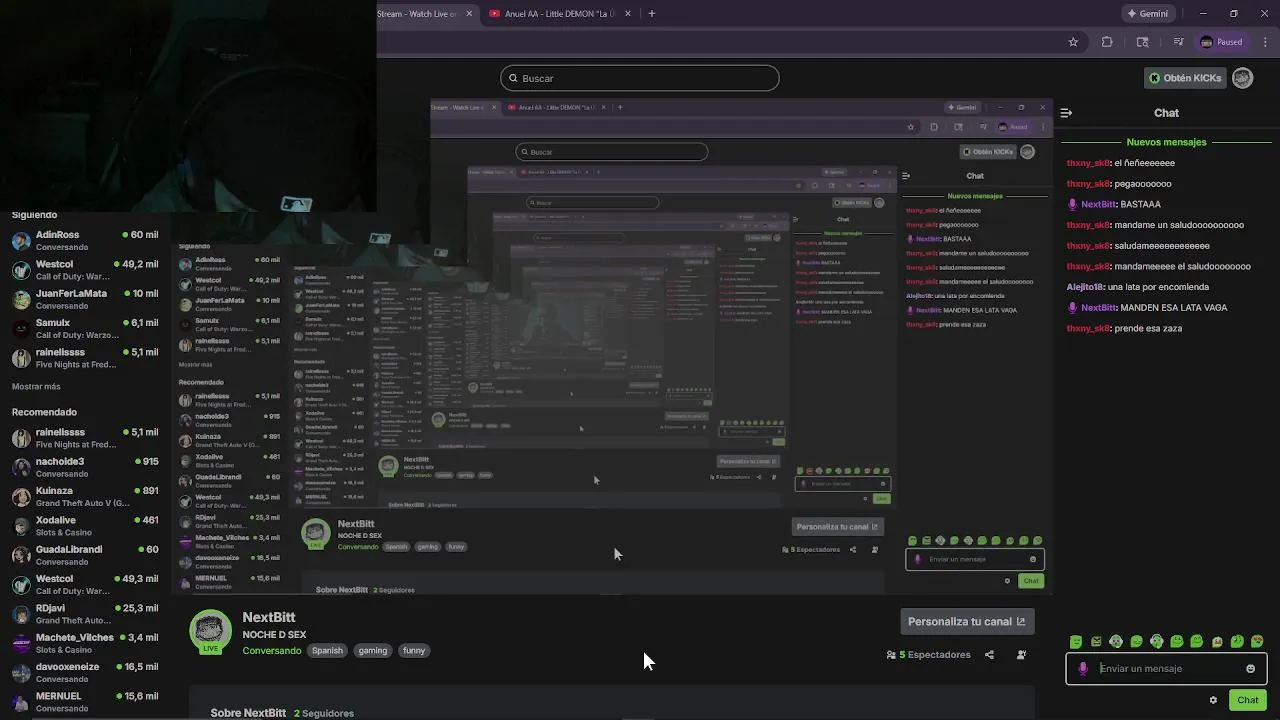Close the Stream - Watch Live tab

point(469,14)
